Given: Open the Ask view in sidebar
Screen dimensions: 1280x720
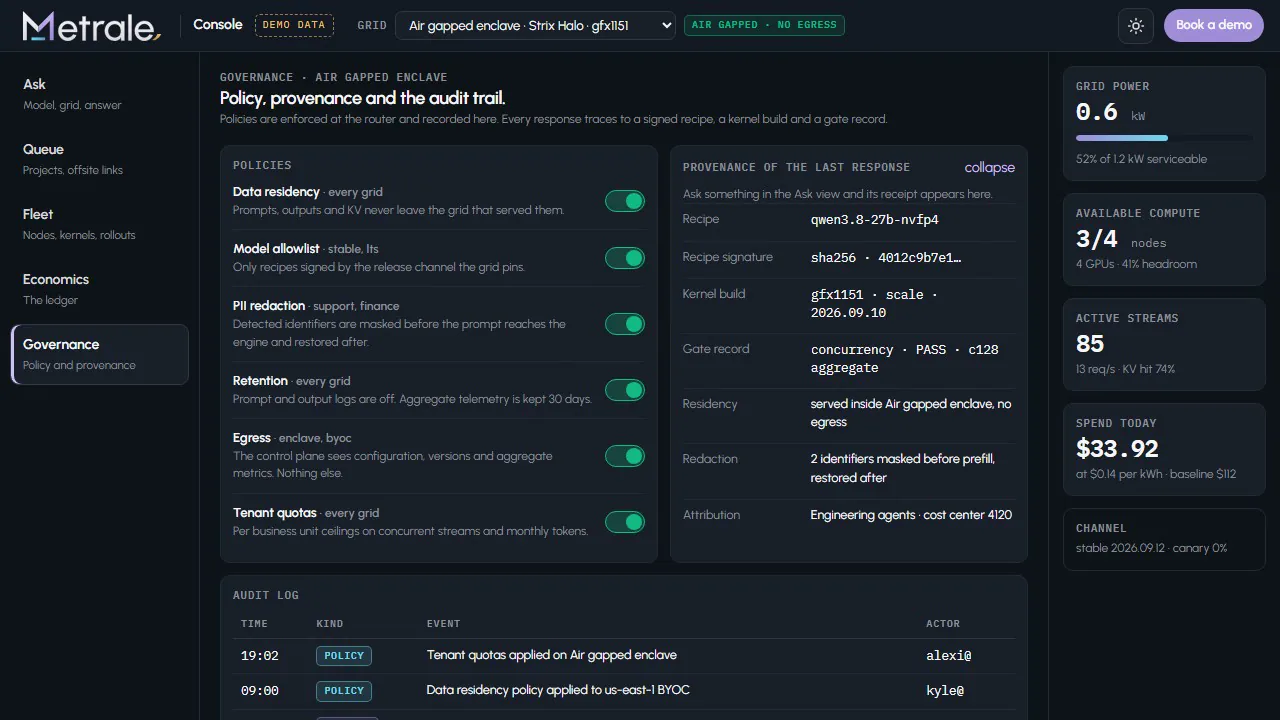Looking at the screenshot, I should coord(100,94).
